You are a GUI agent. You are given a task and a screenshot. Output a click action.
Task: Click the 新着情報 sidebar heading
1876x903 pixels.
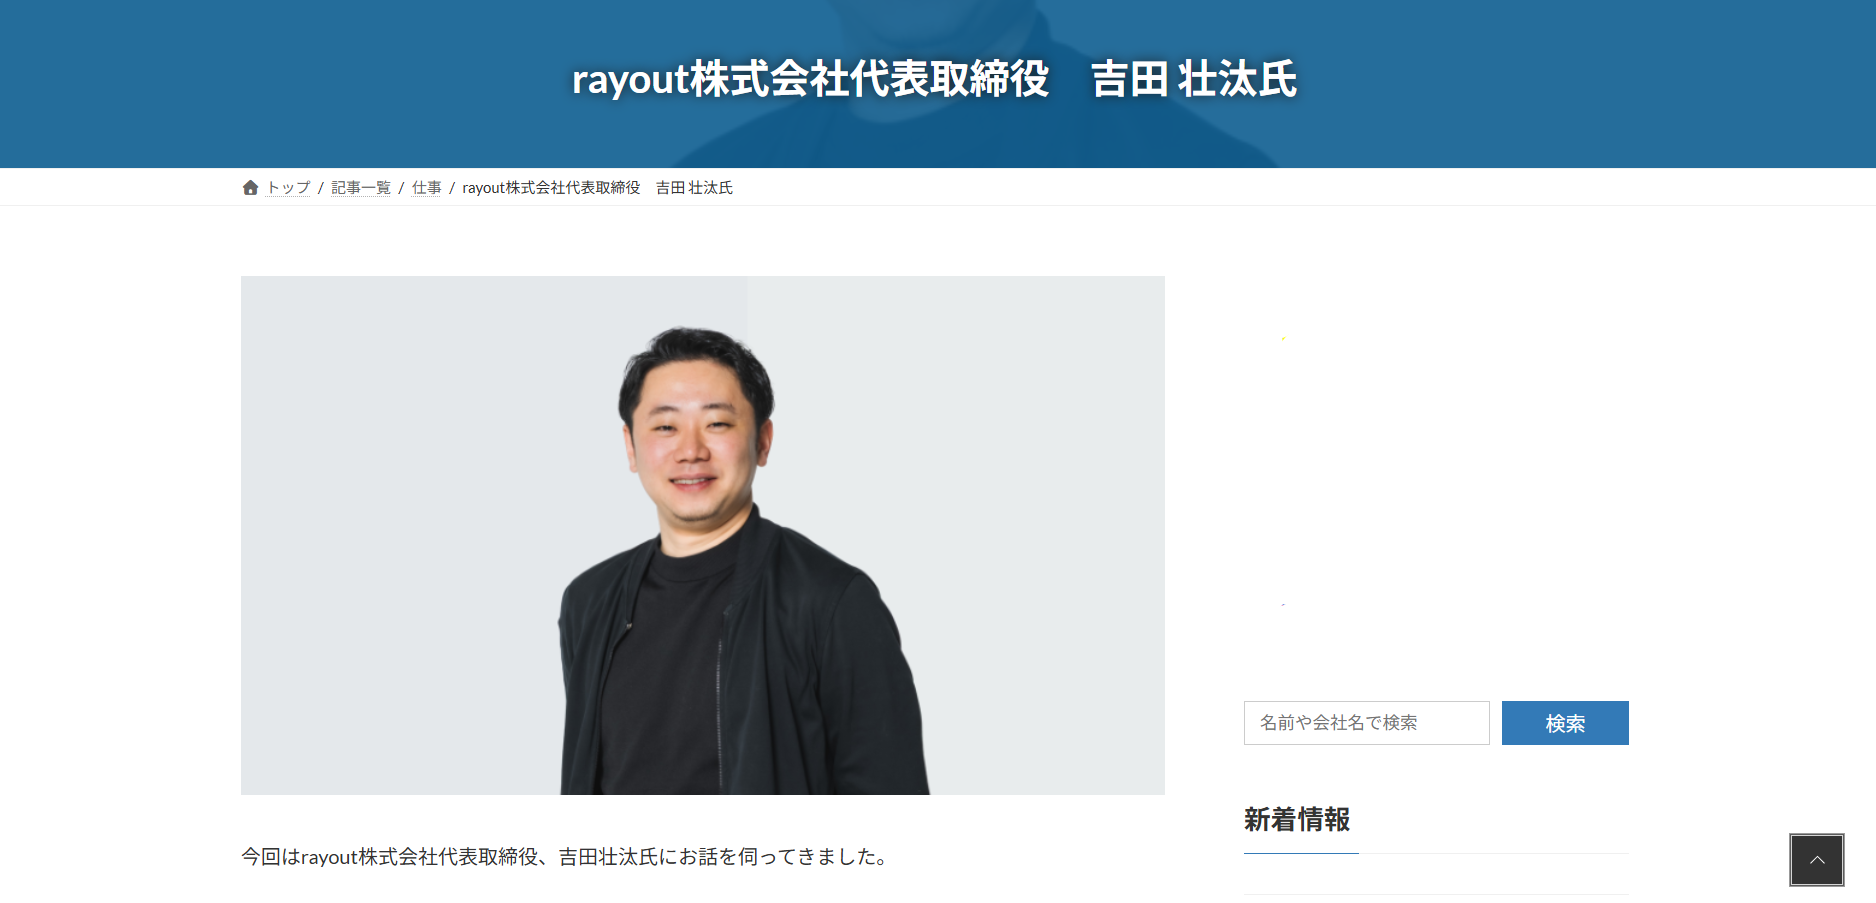pos(1297,820)
